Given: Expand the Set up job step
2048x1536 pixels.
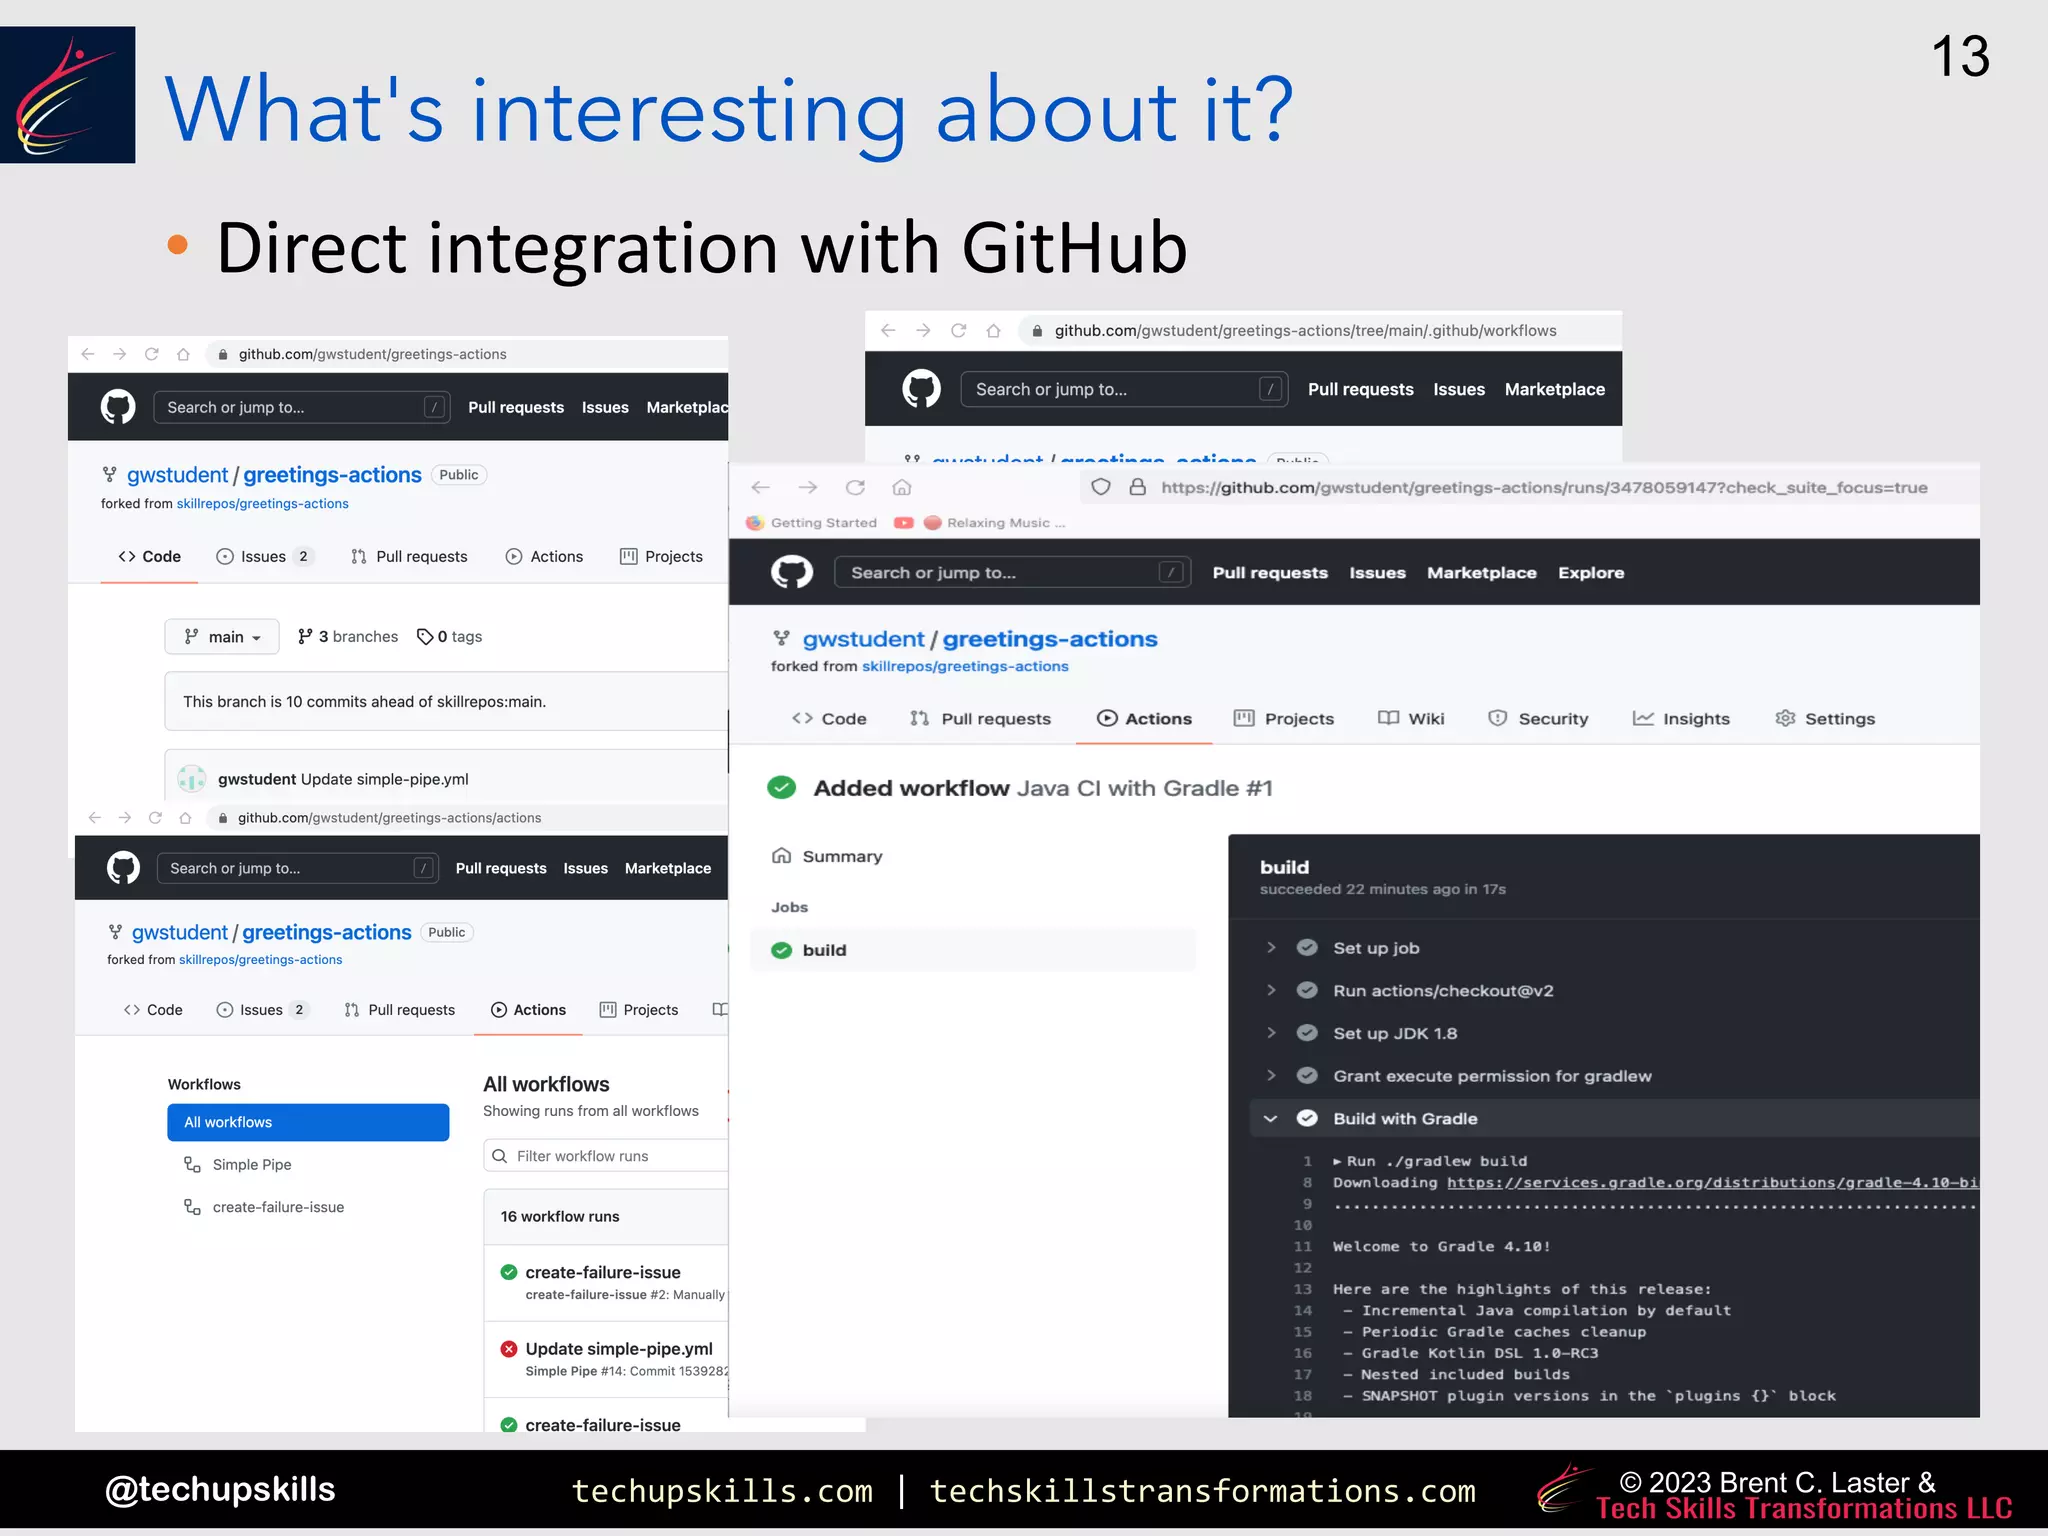Looking at the screenshot, I should (x=1271, y=948).
